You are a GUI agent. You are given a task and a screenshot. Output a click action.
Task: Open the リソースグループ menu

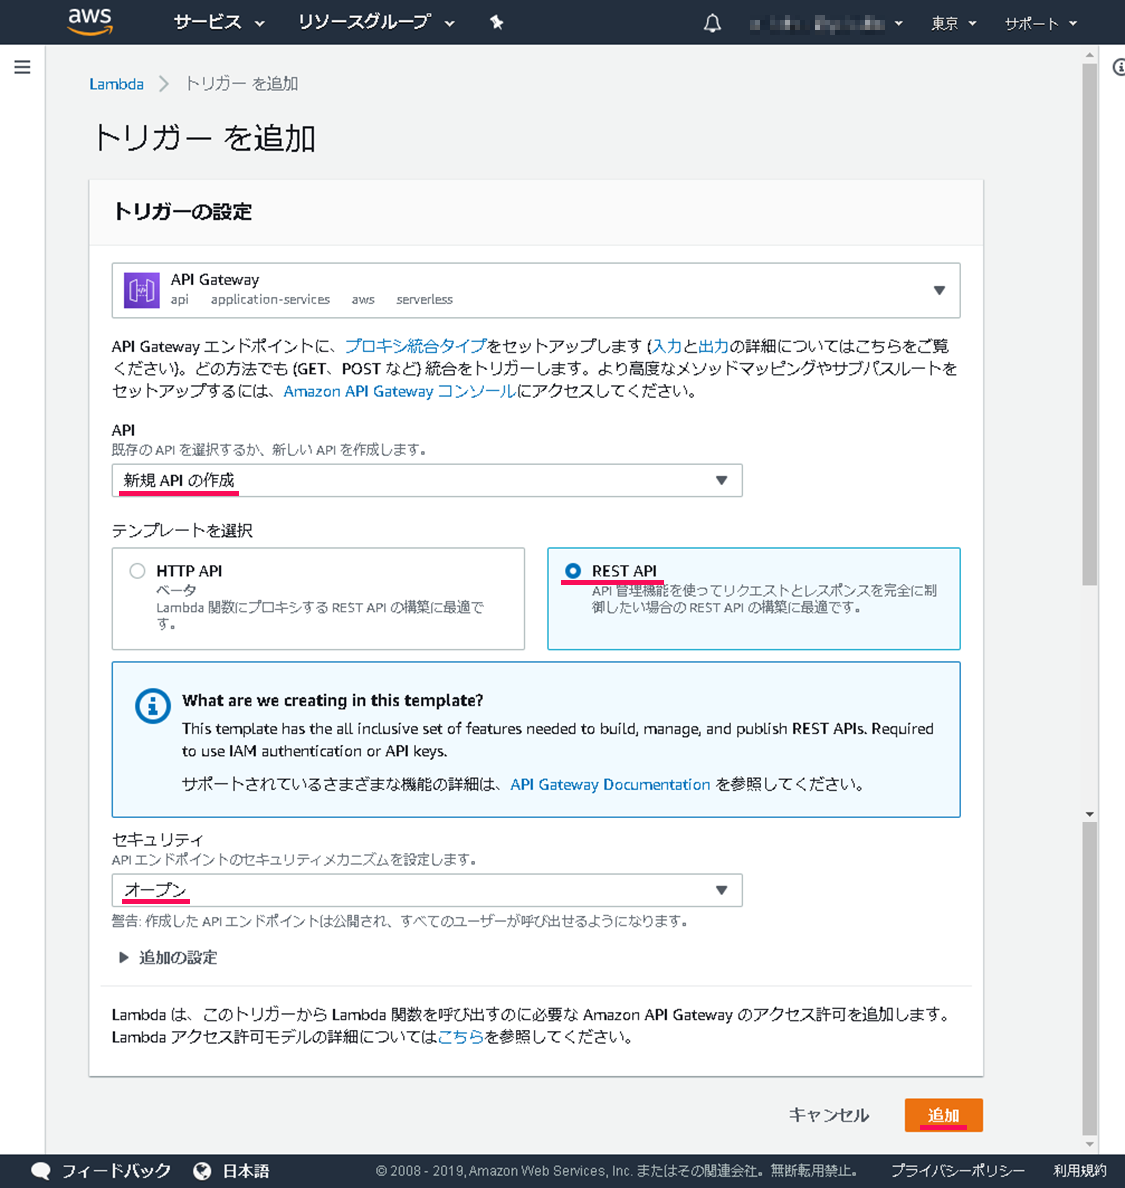click(376, 23)
